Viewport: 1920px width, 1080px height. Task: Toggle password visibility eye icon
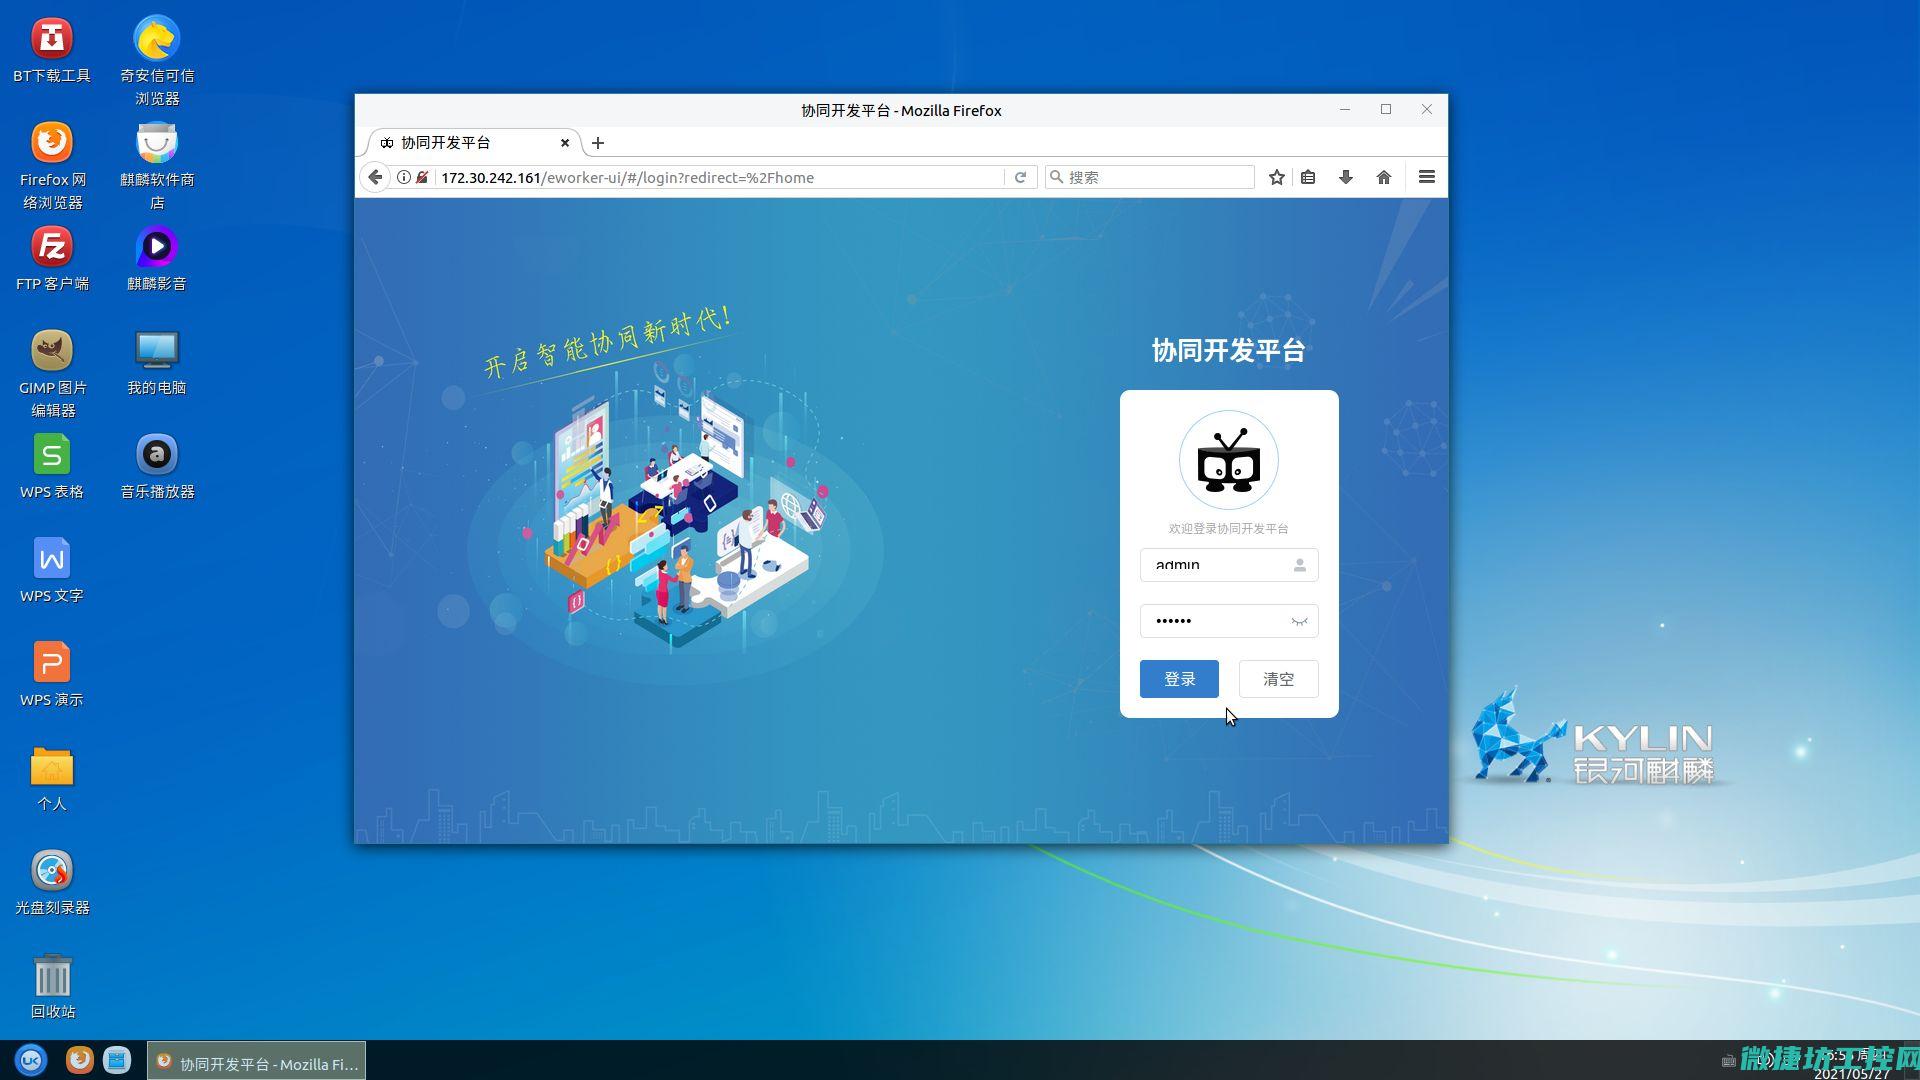tap(1299, 621)
